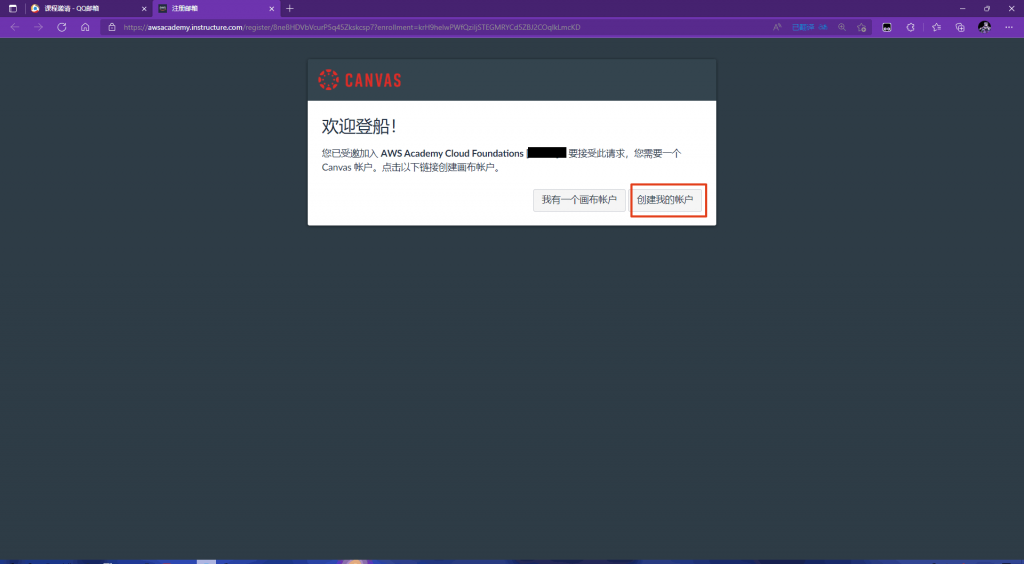Viewport: 1024px width, 564px height.
Task: Click the Canvas logo
Action: coord(360,80)
